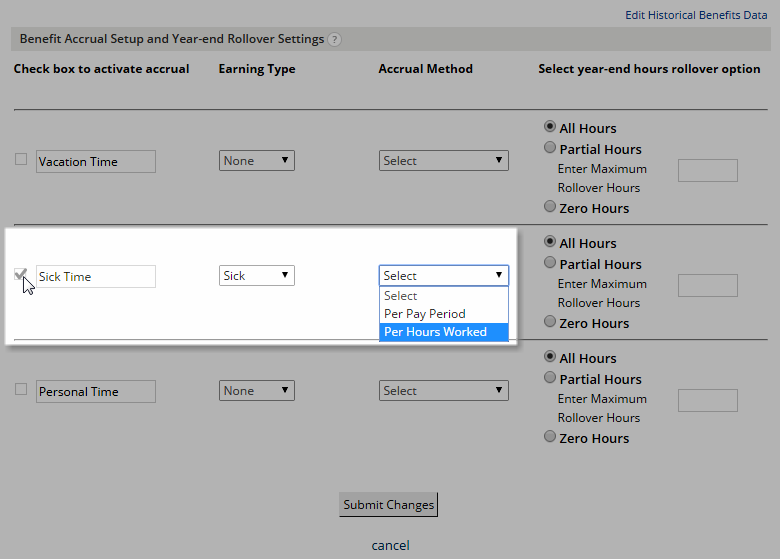Select Partial Hours radio for Sick Time
Image resolution: width=780 pixels, height=559 pixels.
550,262
